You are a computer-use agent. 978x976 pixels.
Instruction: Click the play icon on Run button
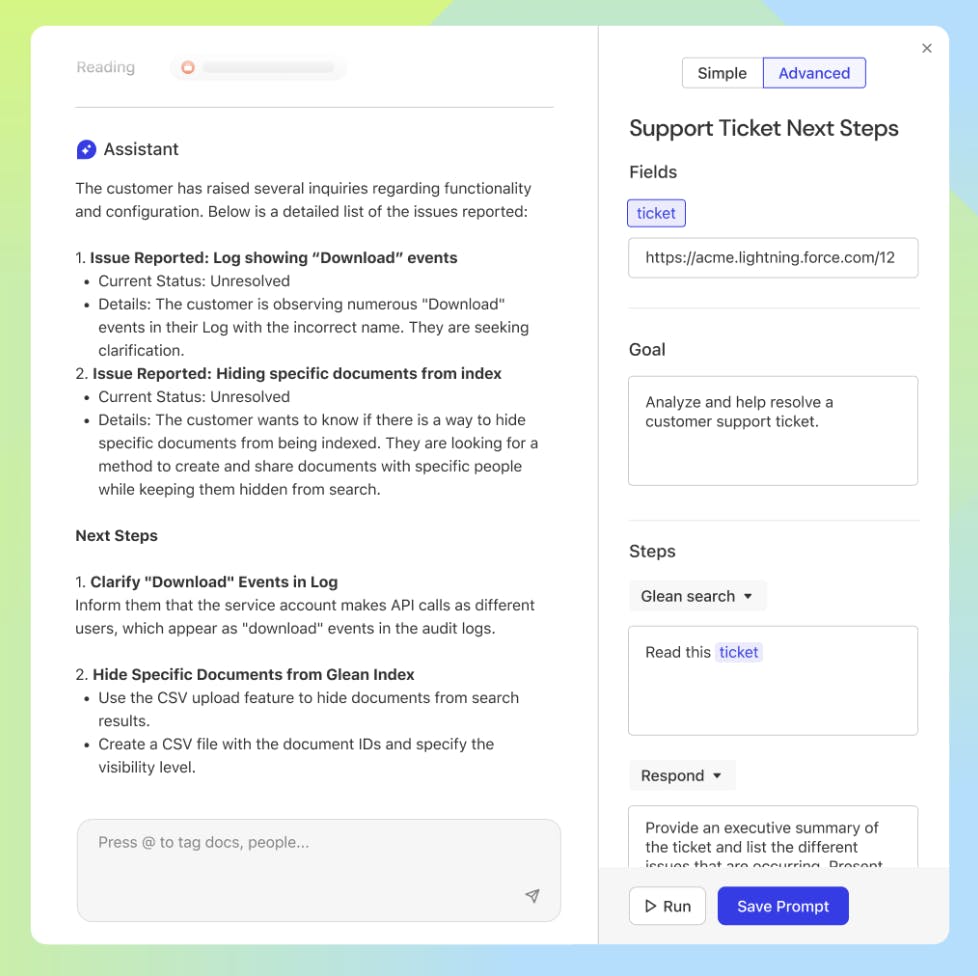click(650, 906)
